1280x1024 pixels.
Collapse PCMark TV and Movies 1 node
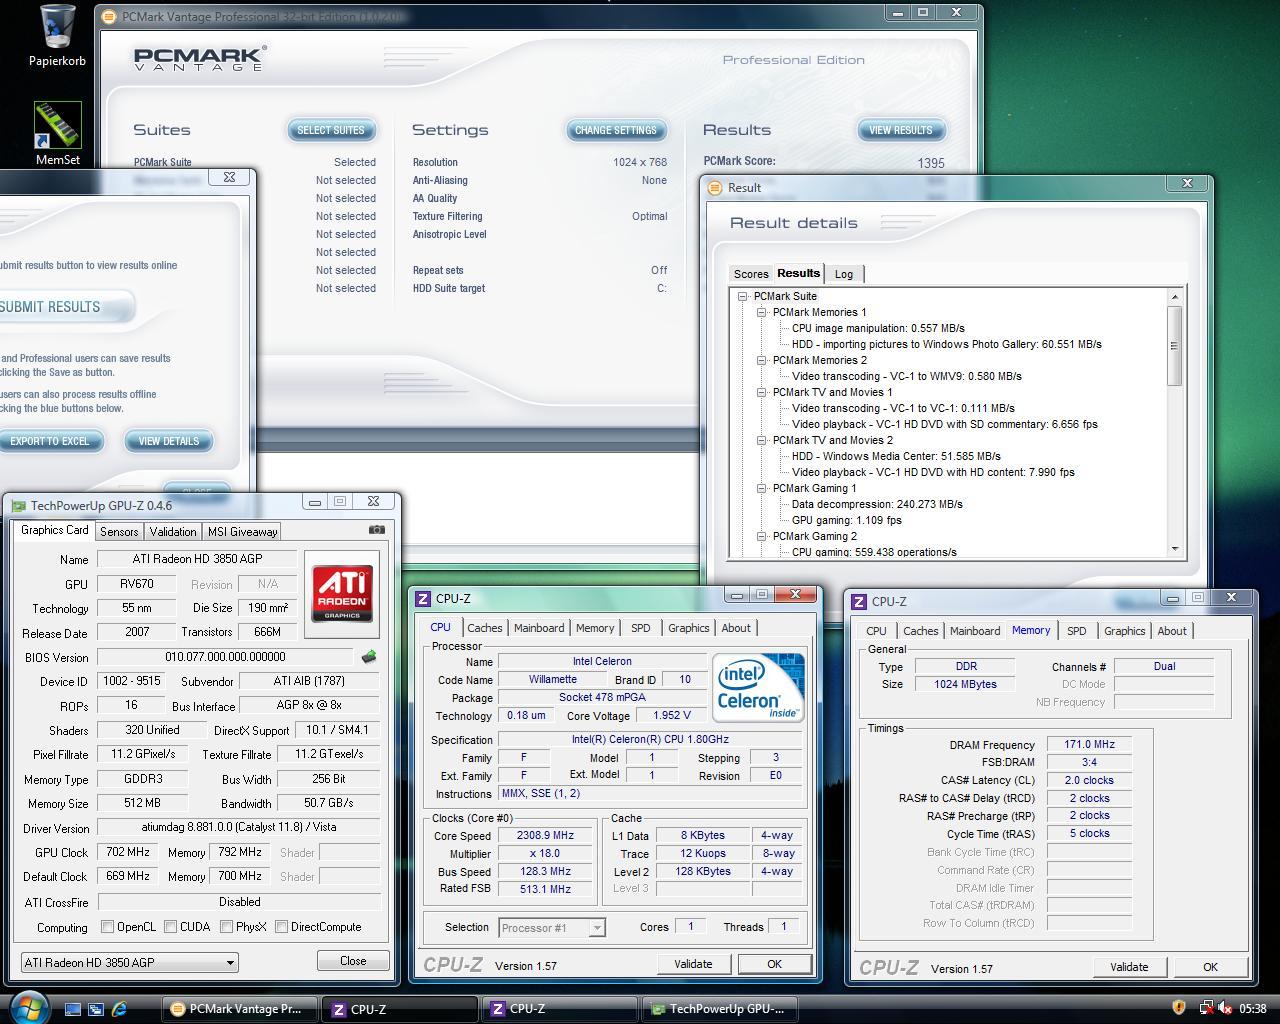[761, 392]
